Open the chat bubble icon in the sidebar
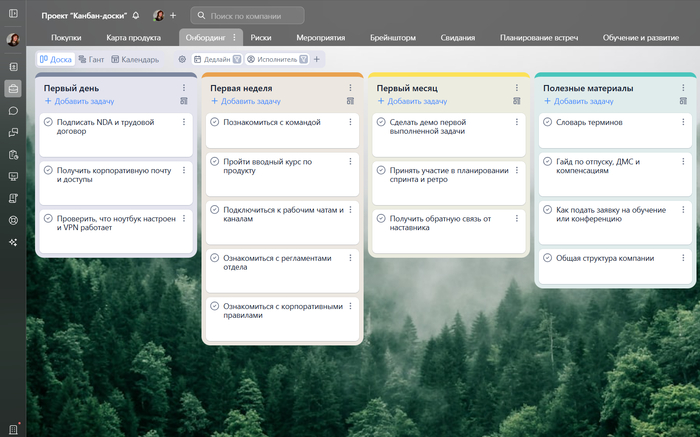700x437 pixels. click(13, 110)
